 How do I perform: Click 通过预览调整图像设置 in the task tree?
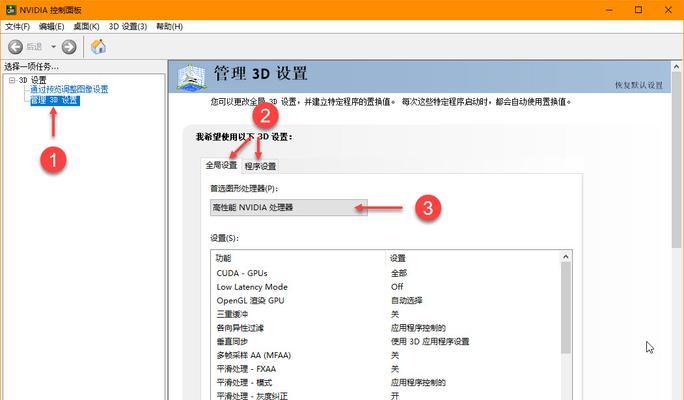click(x=68, y=90)
